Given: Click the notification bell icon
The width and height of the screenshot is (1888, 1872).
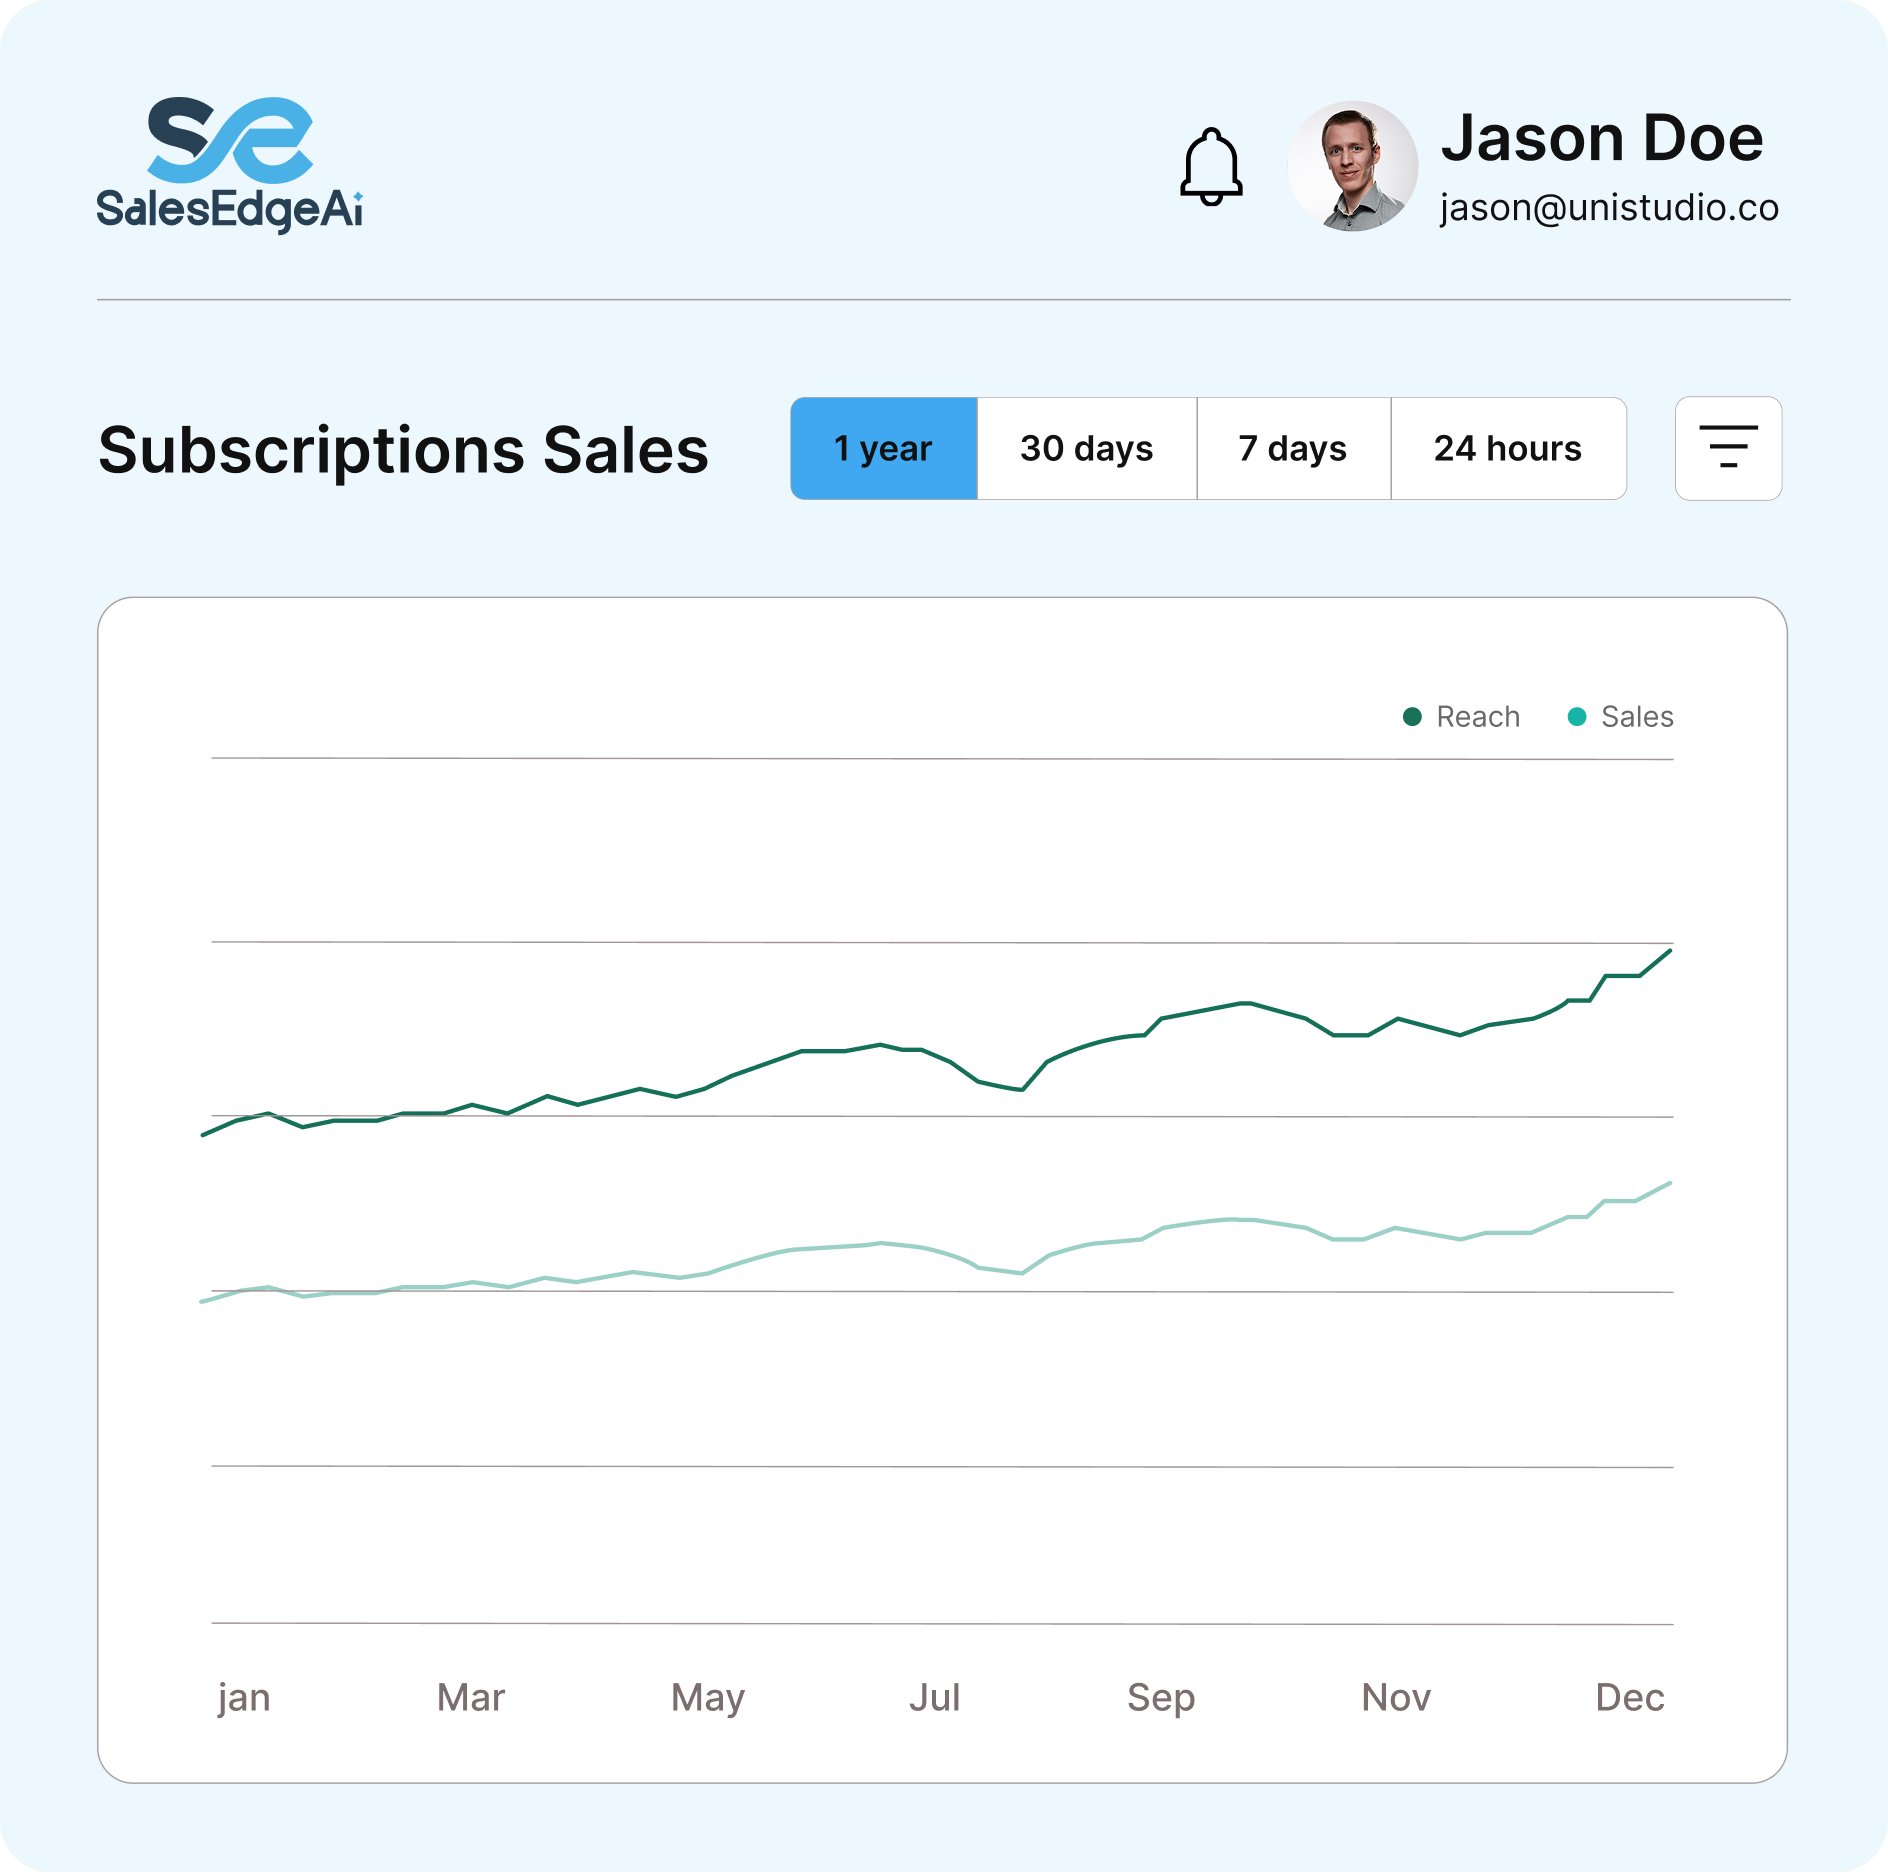Looking at the screenshot, I should 1211,167.
